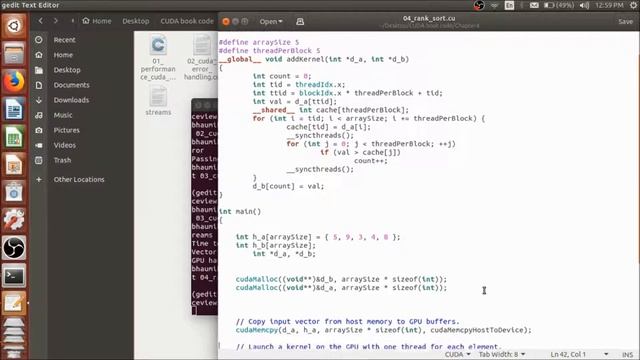Open clock showing 12:59 PM
This screenshot has width=640, height=360.
[x=609, y=5]
